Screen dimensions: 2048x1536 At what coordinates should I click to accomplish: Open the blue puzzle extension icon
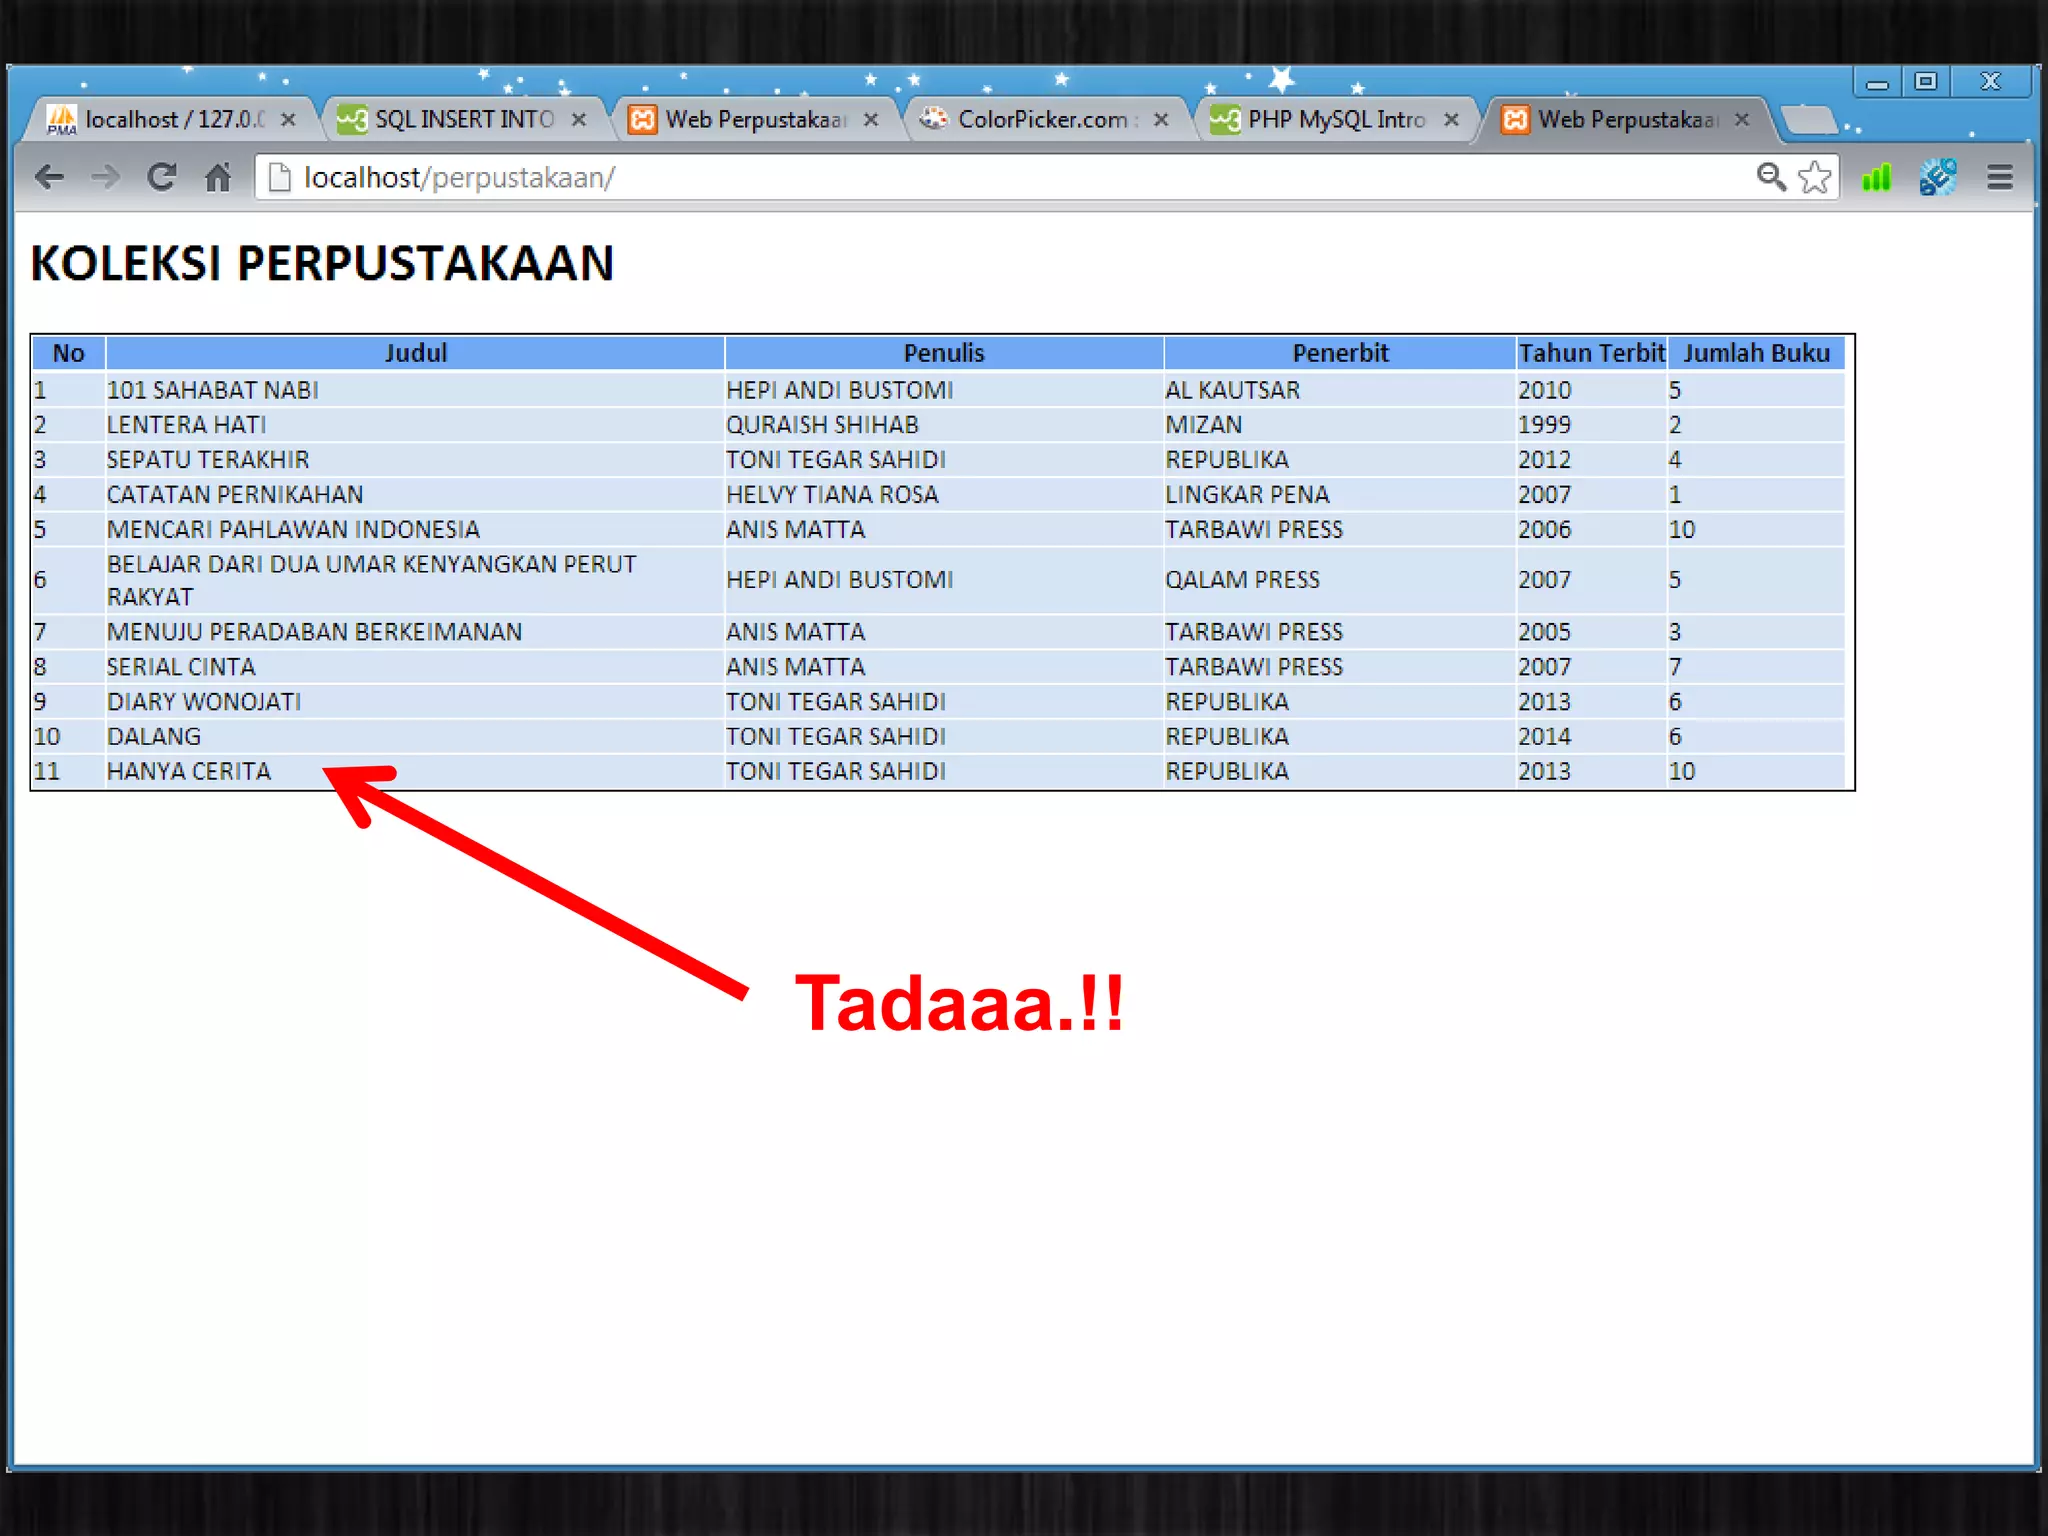(x=1937, y=177)
